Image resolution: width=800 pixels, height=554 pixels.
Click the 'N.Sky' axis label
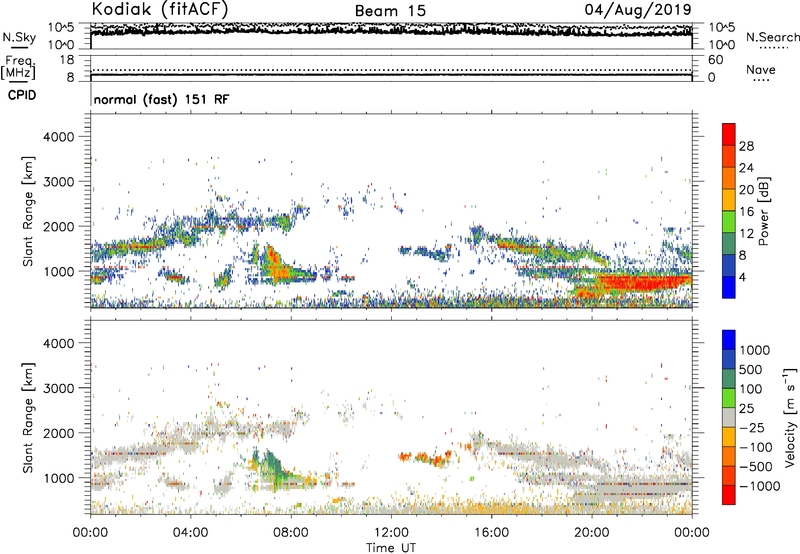(19, 37)
